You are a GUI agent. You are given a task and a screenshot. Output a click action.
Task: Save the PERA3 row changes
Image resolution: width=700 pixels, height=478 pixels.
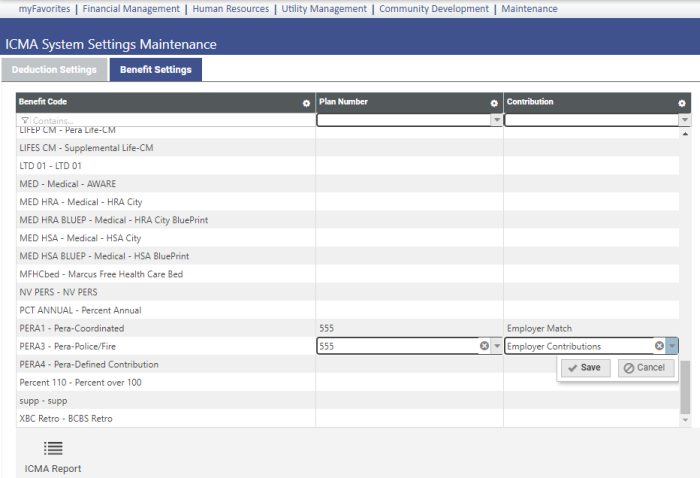(x=585, y=368)
